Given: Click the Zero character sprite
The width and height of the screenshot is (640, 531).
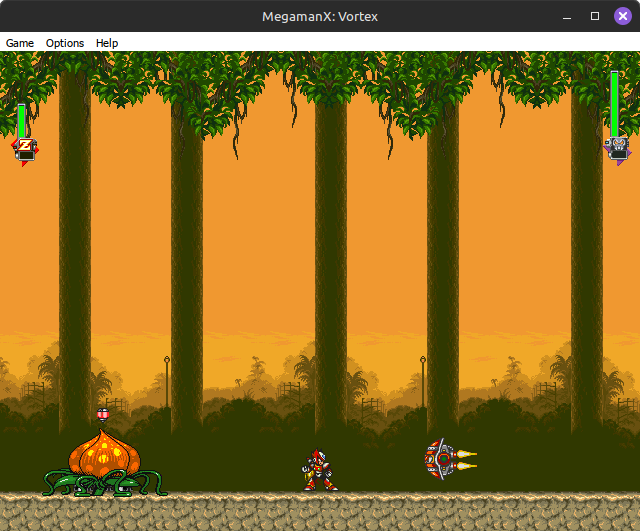Looking at the screenshot, I should [320, 469].
